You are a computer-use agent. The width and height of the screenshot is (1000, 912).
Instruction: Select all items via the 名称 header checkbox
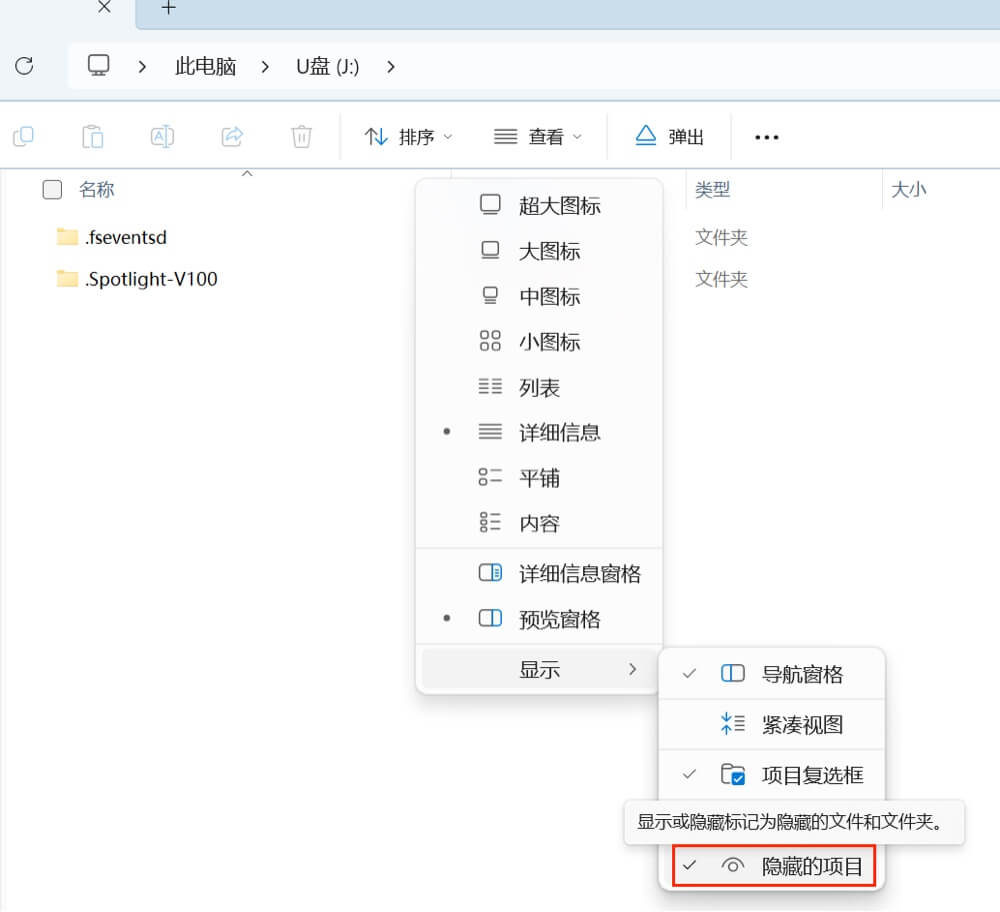pos(51,189)
